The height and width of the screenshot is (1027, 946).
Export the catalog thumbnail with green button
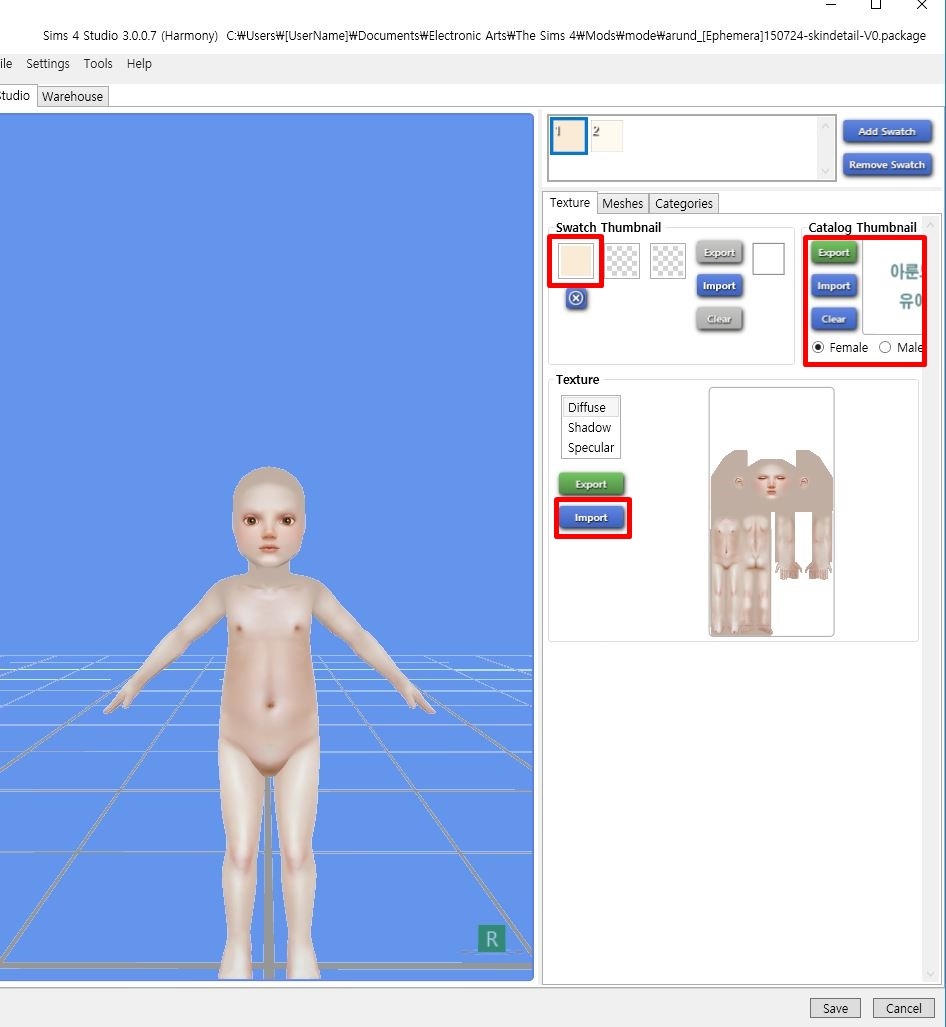[834, 253]
